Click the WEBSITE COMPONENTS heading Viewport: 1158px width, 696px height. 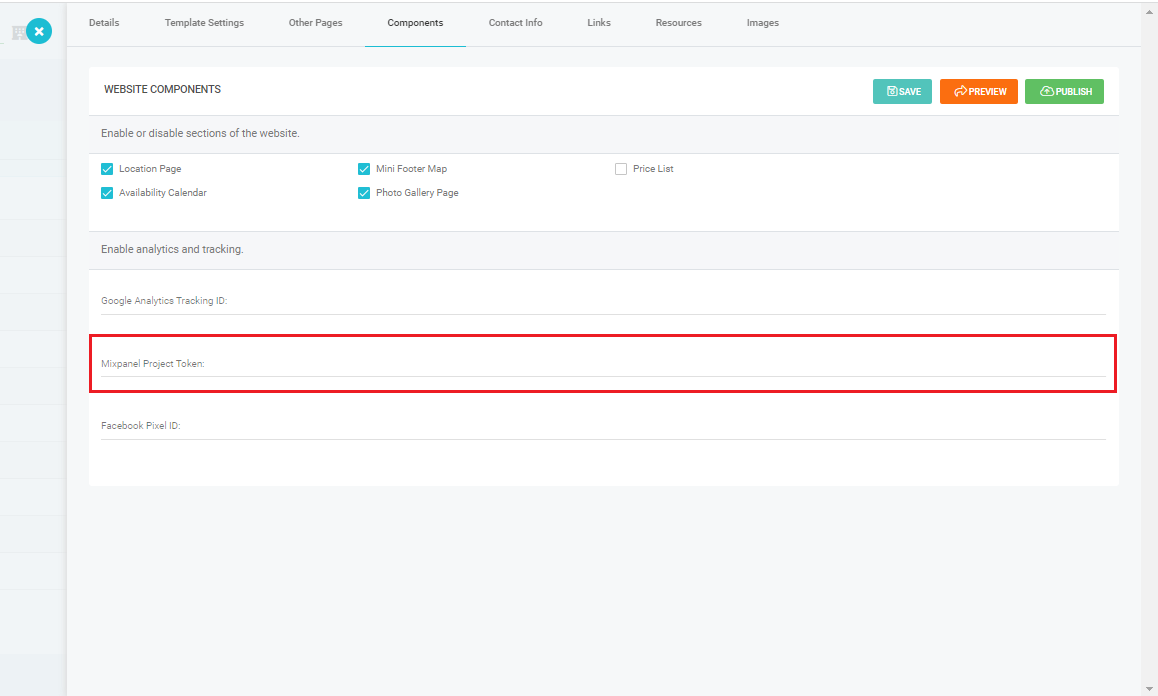coord(162,89)
